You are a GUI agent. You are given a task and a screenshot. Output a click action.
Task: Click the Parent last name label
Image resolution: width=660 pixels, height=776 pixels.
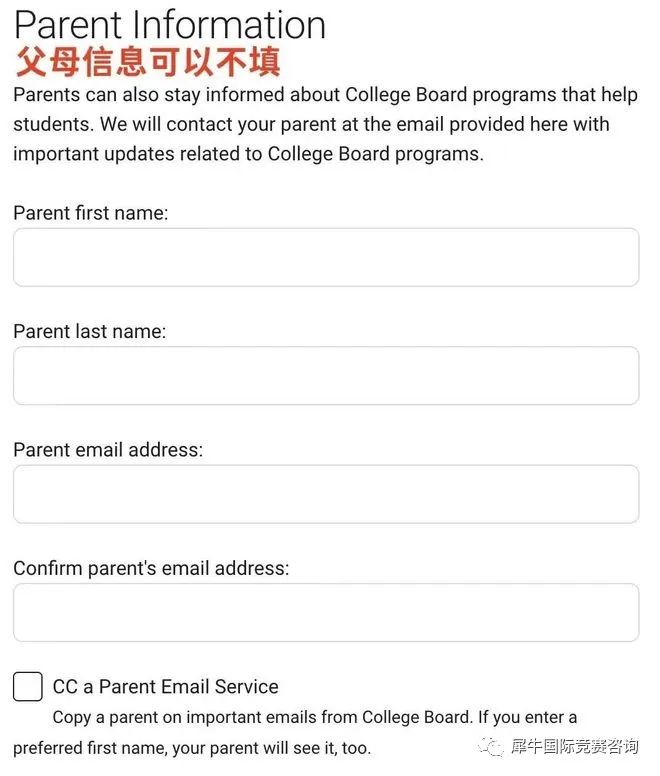[90, 331]
